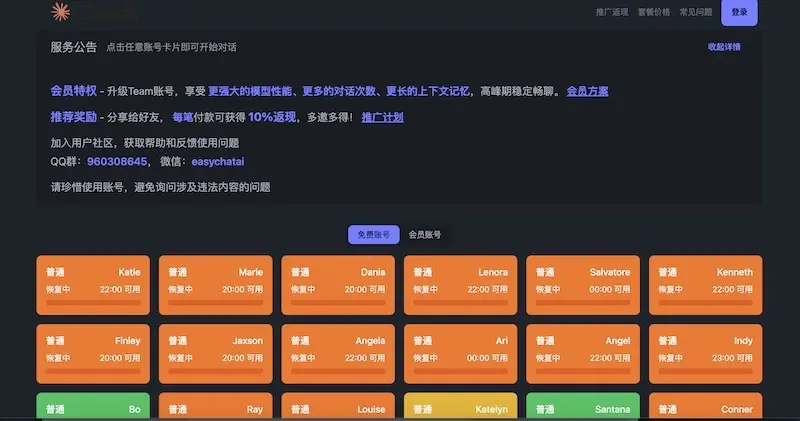Viewport: 800px width, 421px height.
Task: Collapse announcement via 收起详情
Action: (x=723, y=47)
